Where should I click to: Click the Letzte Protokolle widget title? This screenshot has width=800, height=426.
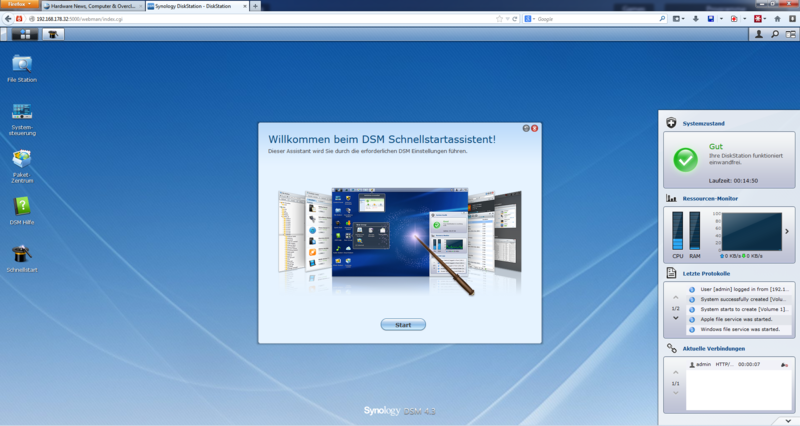point(706,273)
